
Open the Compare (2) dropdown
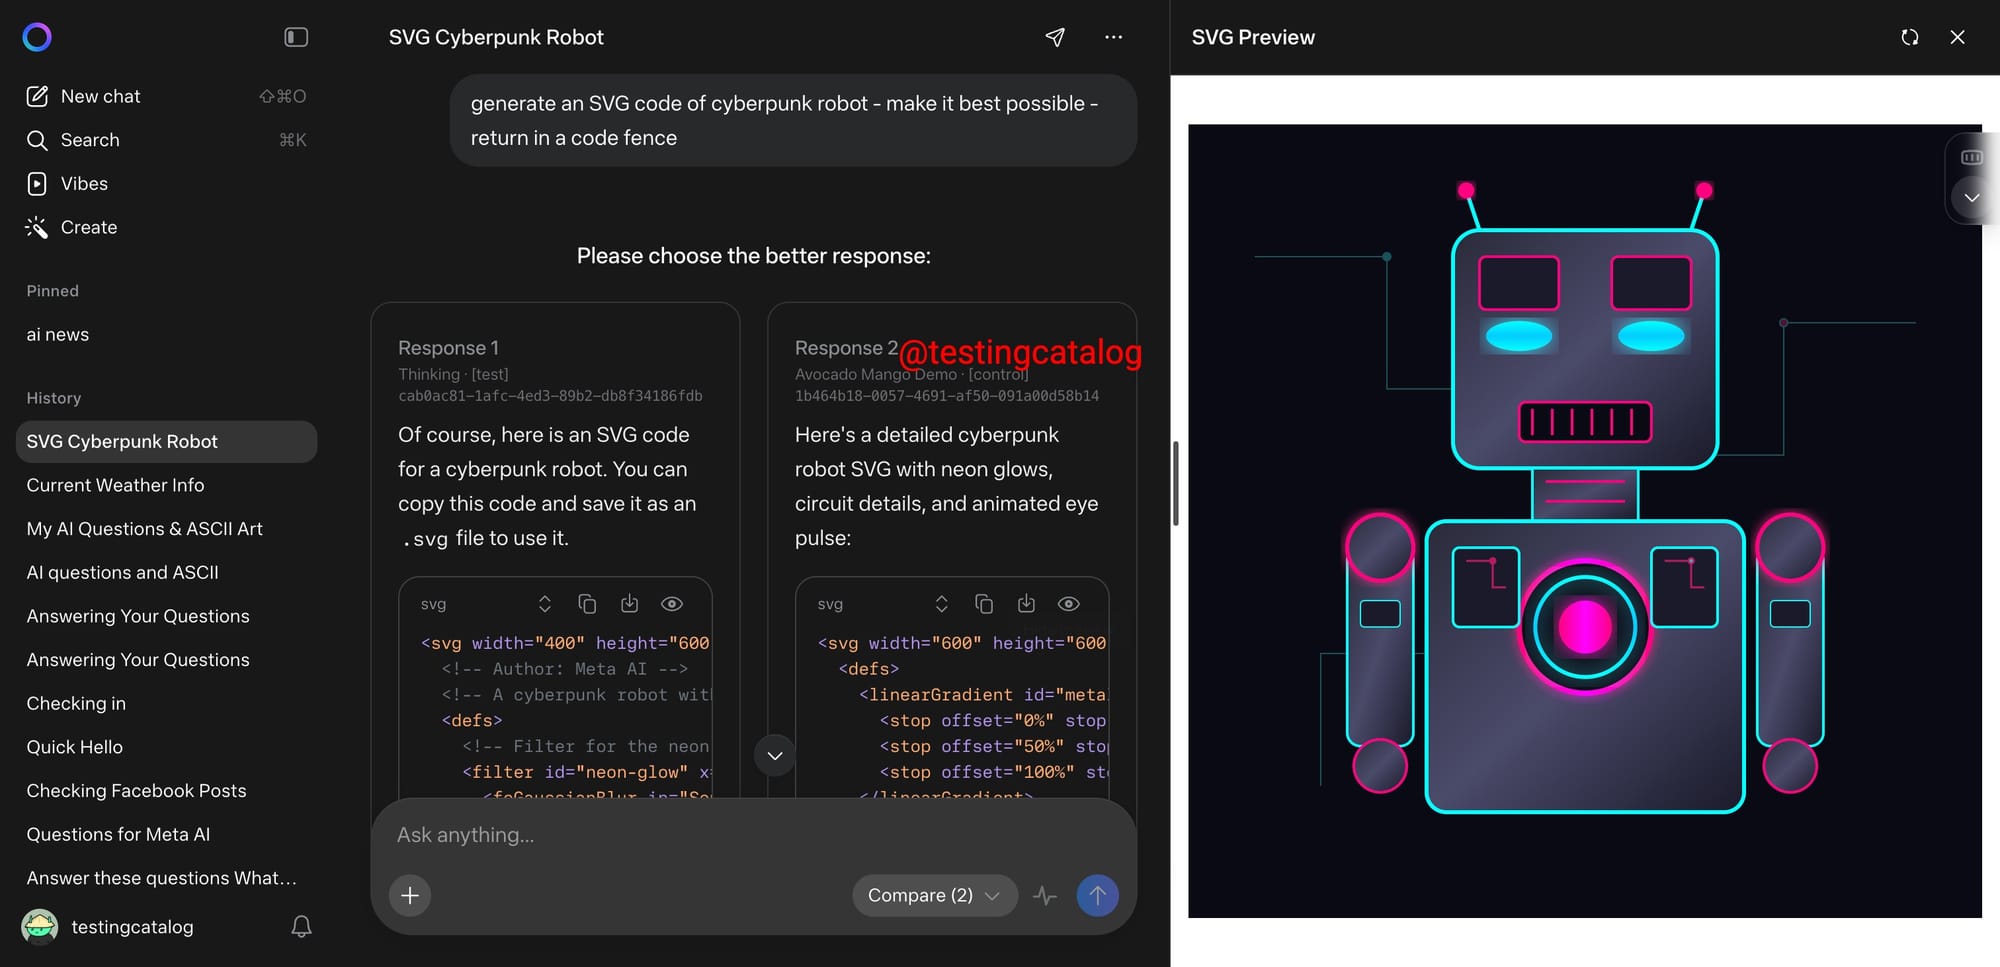point(934,895)
